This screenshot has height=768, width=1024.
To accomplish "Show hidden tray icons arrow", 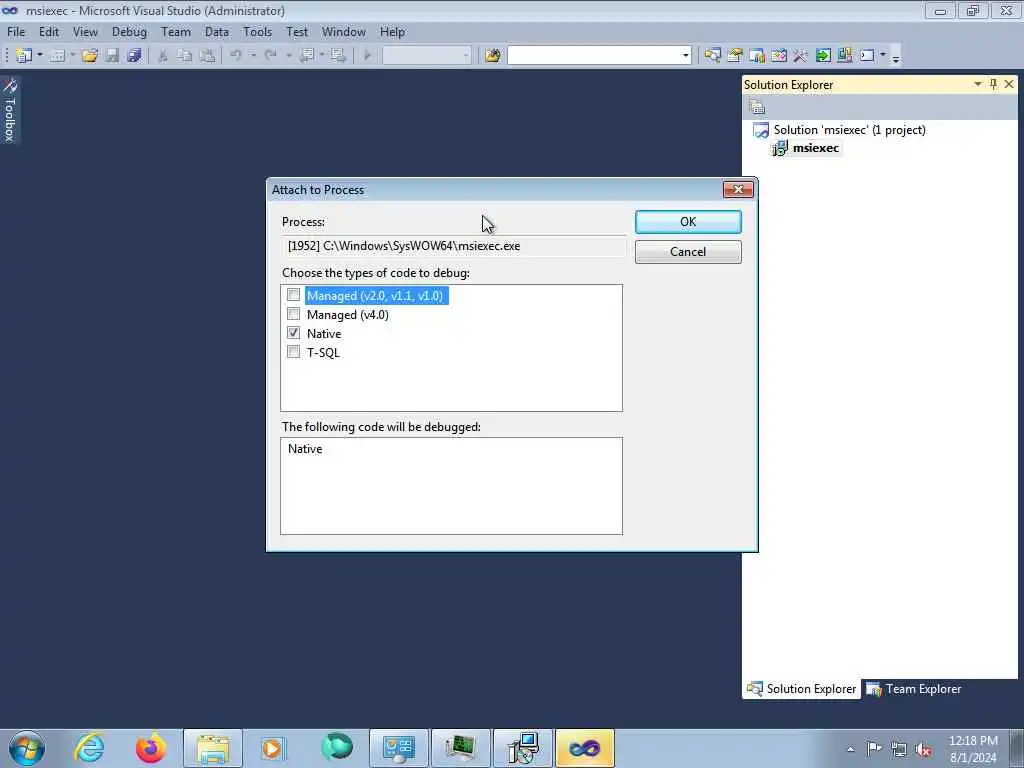I will click(850, 750).
